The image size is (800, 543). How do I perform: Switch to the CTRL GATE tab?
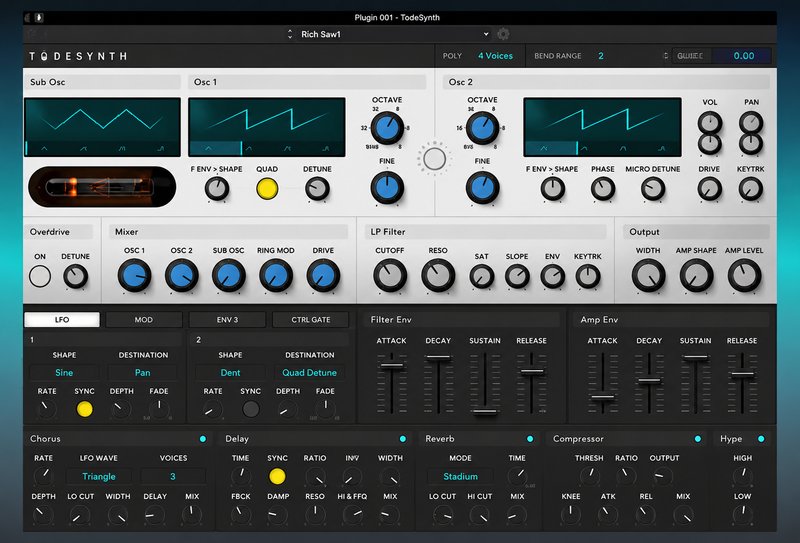pos(311,319)
